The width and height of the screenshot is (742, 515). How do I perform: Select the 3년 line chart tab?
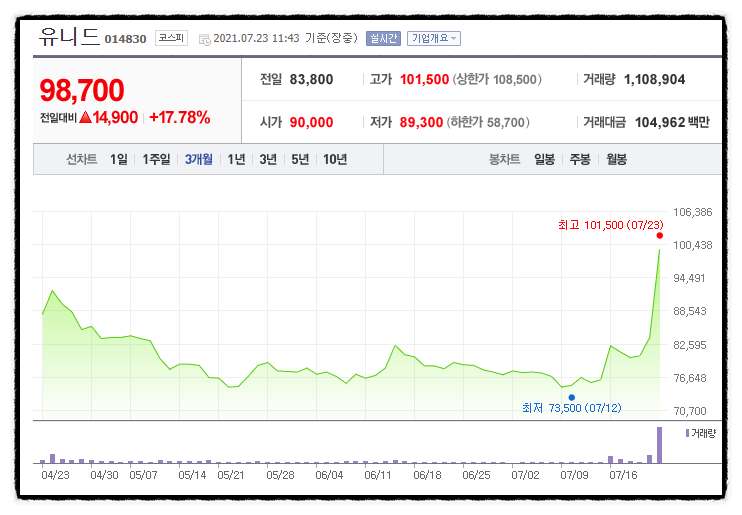coord(268,160)
